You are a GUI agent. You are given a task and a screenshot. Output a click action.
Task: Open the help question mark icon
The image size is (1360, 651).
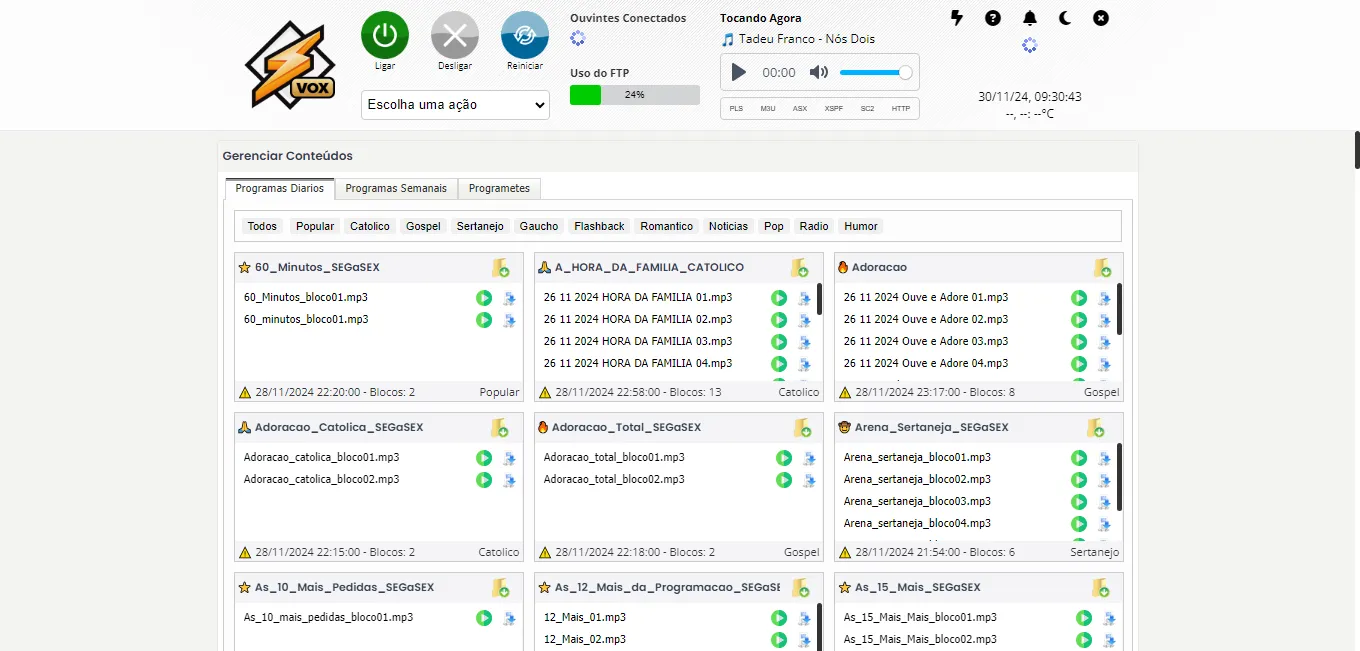tap(993, 18)
